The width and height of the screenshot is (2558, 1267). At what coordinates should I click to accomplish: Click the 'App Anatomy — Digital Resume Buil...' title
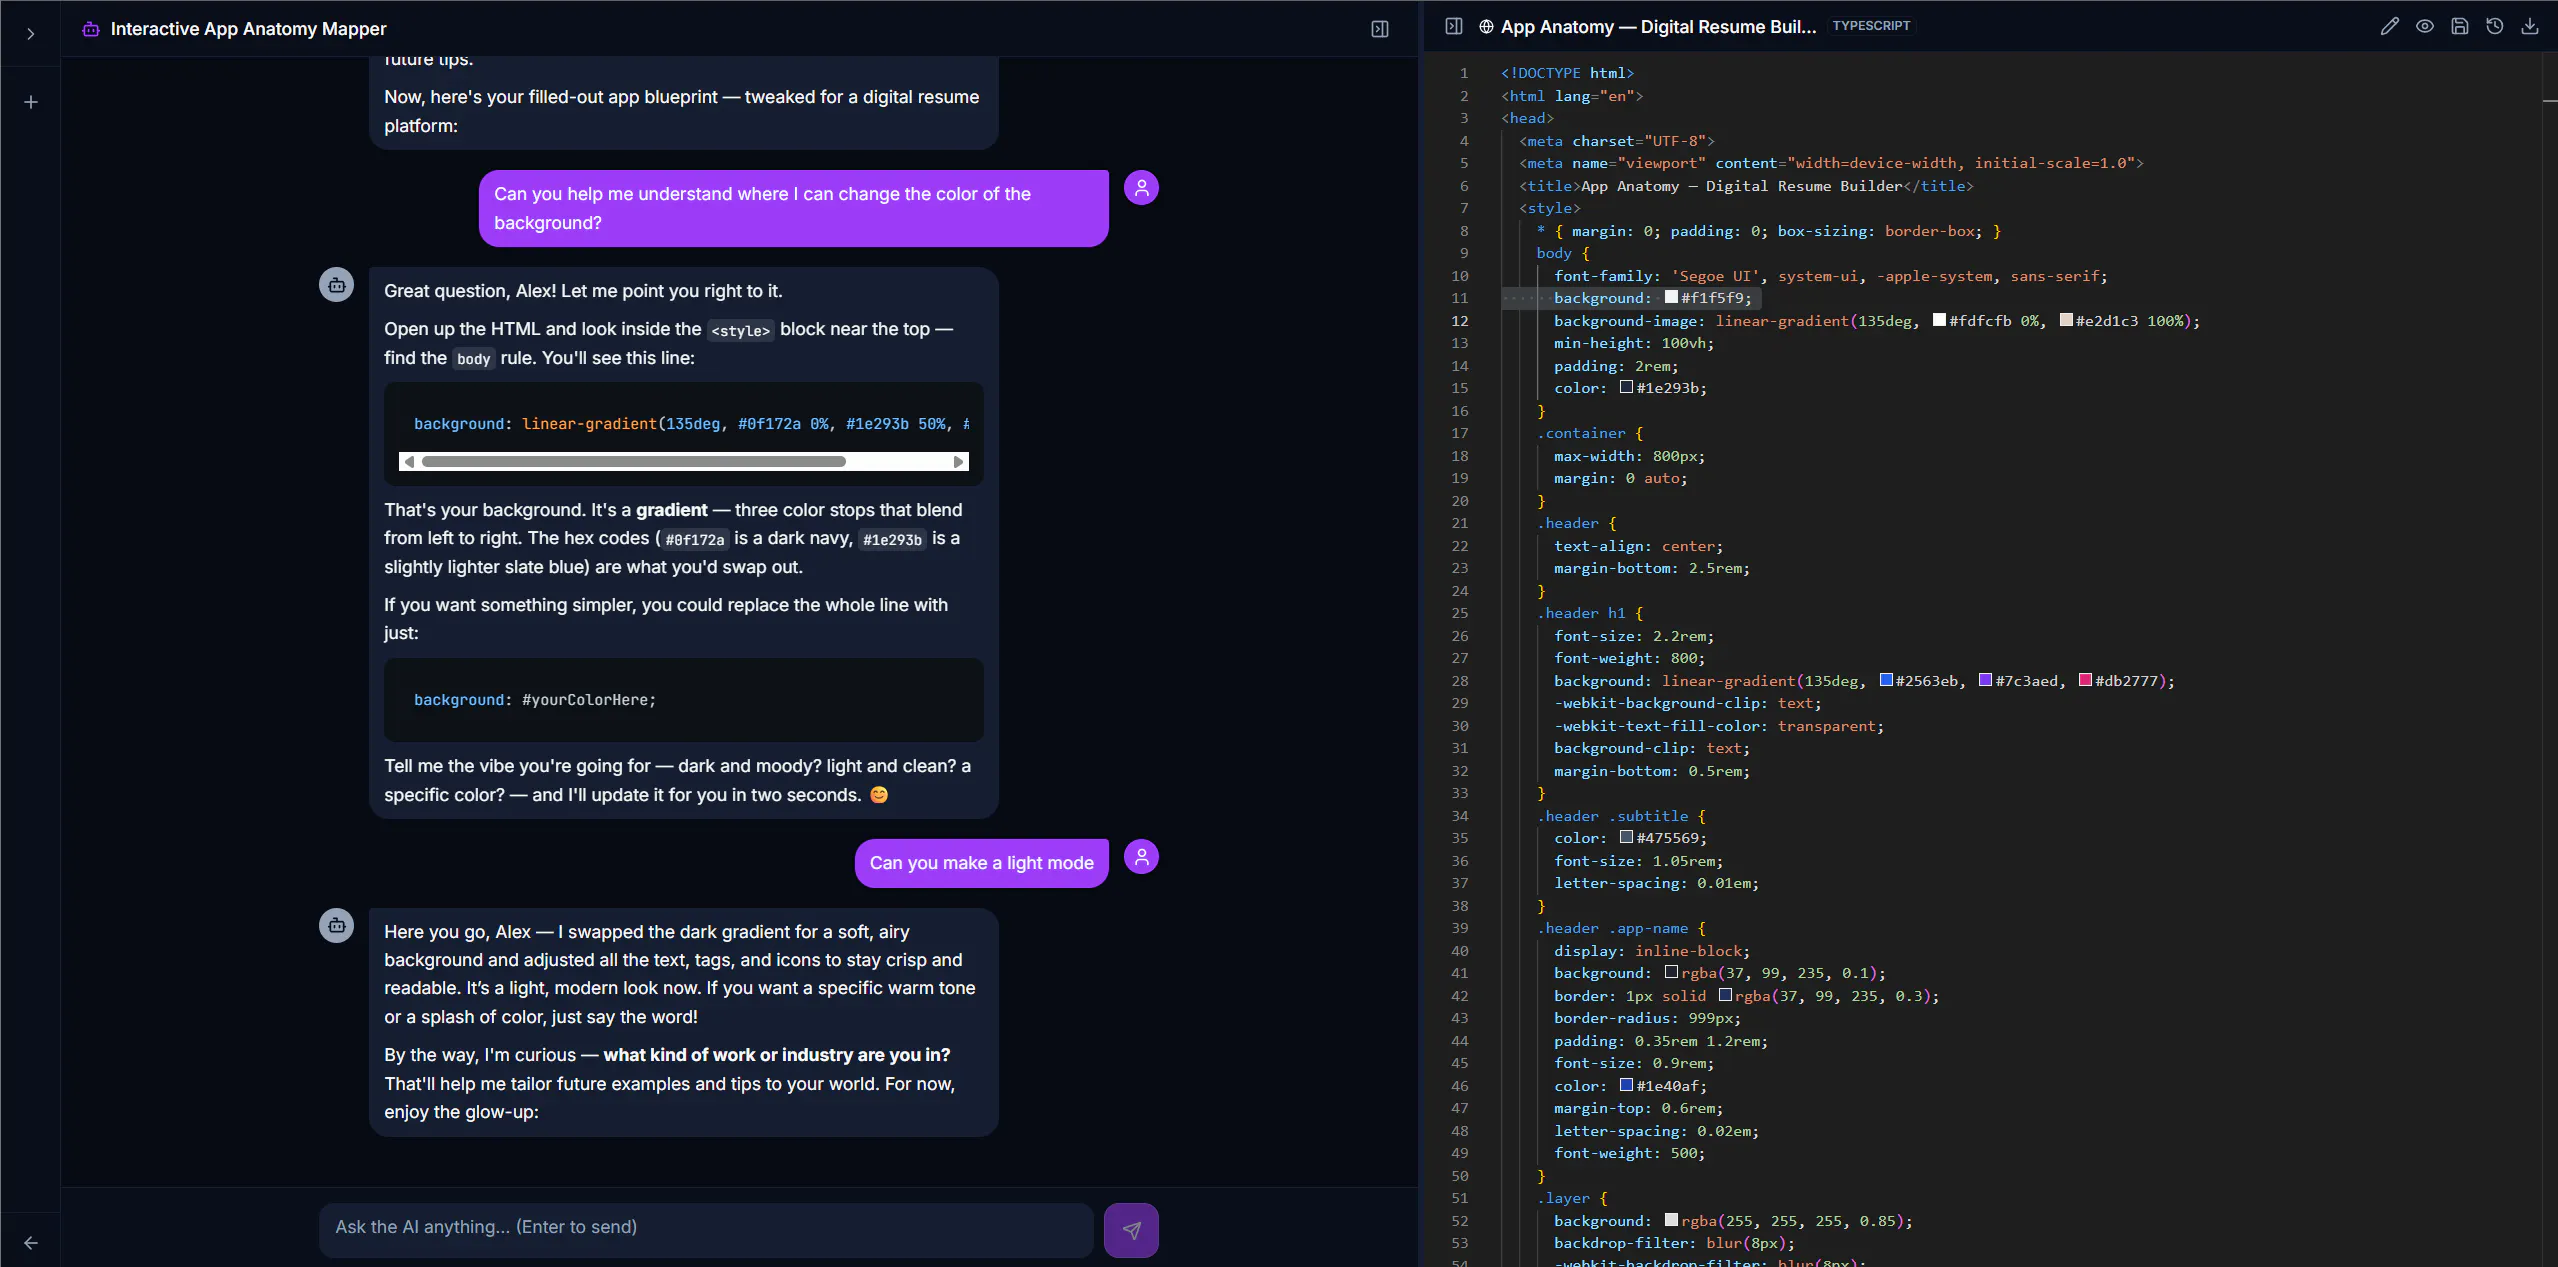[1658, 27]
